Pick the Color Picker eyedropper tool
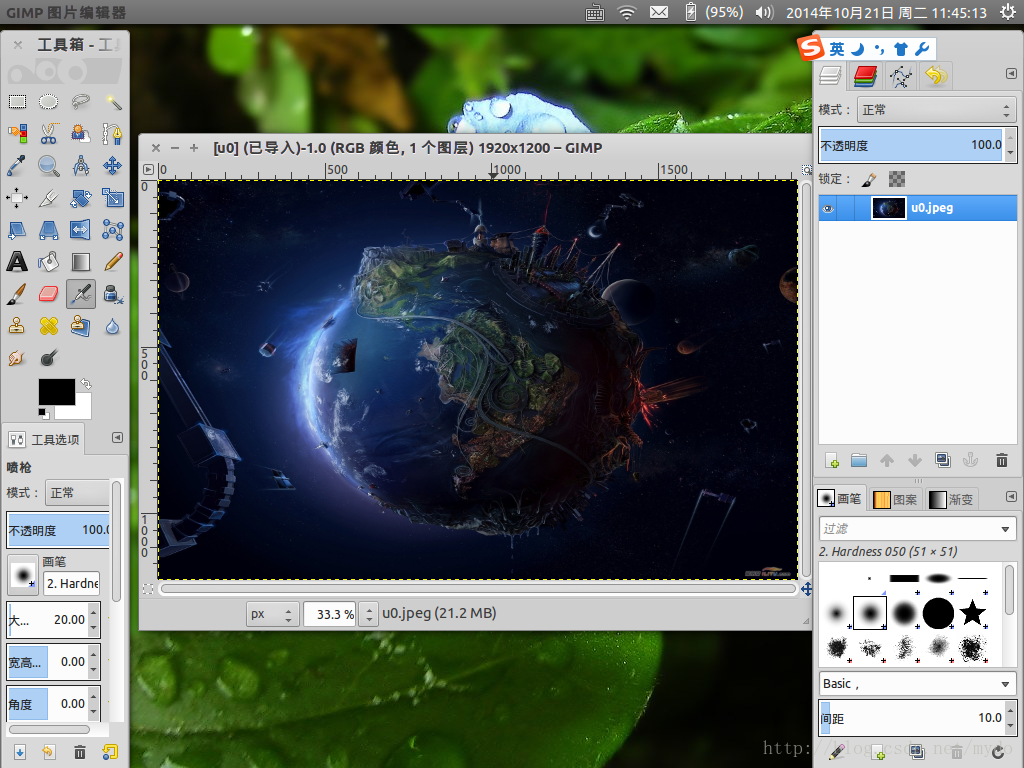The image size is (1024, 768). tap(17, 166)
